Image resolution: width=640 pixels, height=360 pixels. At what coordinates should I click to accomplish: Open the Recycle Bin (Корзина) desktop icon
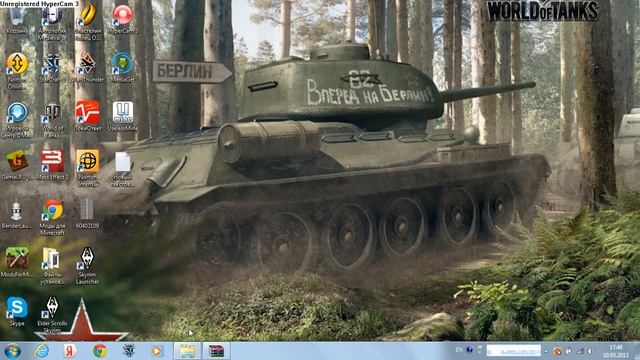17,17
